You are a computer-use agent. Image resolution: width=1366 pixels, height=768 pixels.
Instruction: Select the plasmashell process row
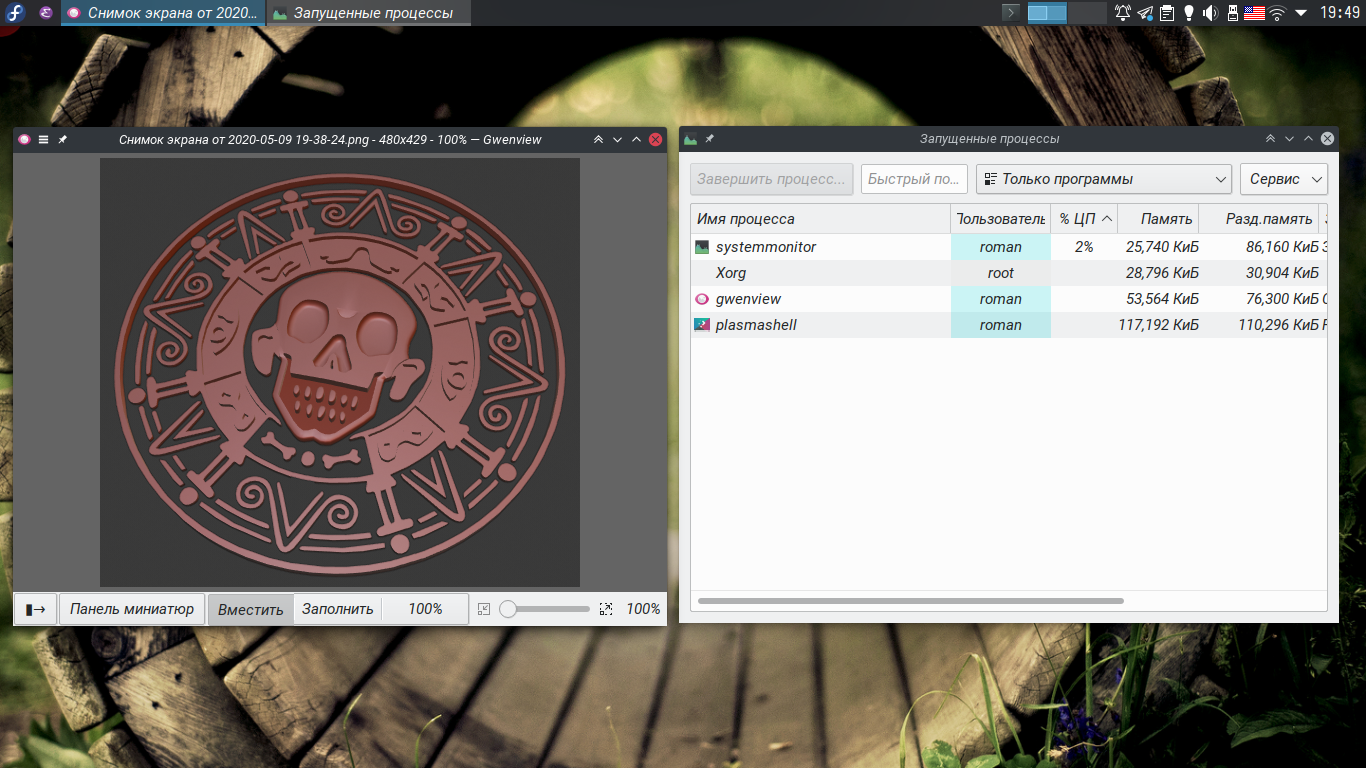pos(1009,325)
